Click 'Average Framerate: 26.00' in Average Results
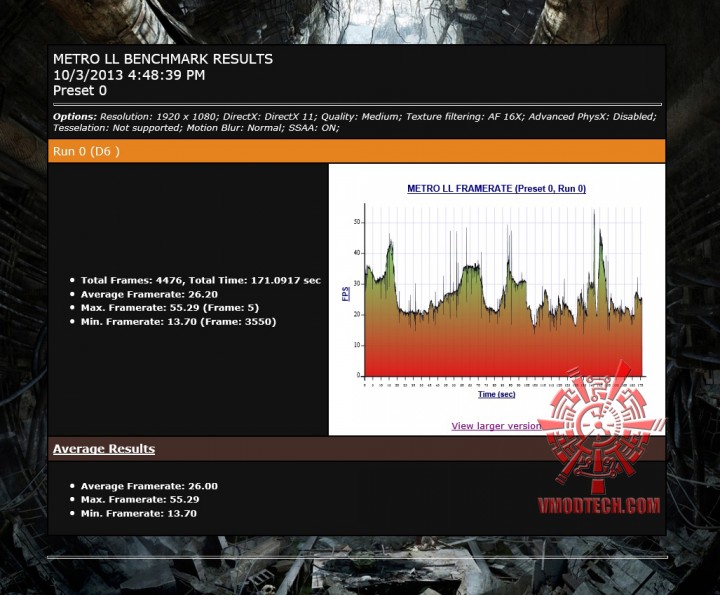Image resolution: width=720 pixels, height=595 pixels. click(x=149, y=486)
